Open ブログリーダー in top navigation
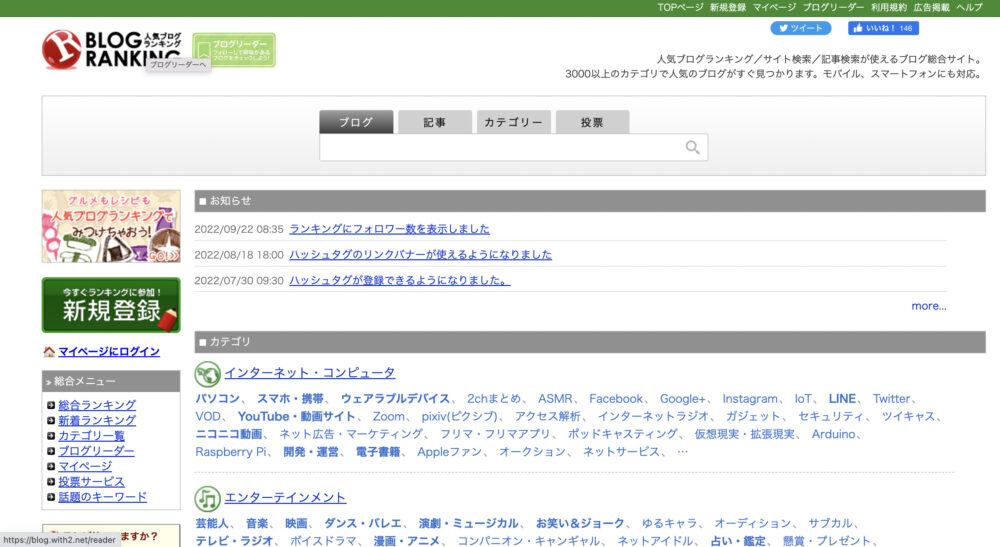The width and height of the screenshot is (1000, 547). coord(834,8)
